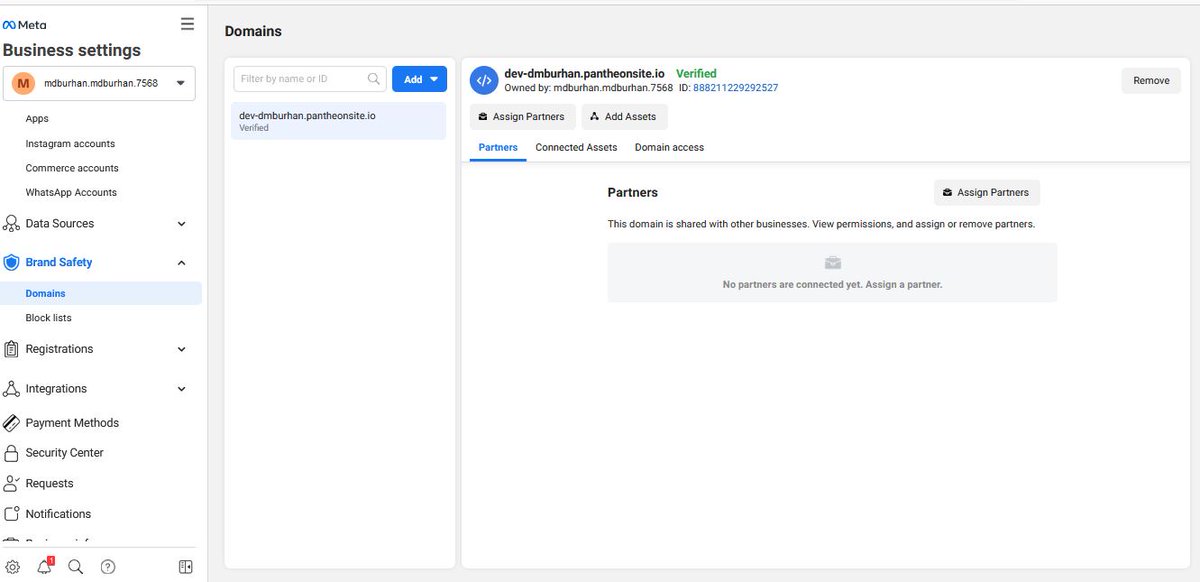1200x582 pixels.
Task: Collapse the sidebar panel icon
Action: [x=185, y=566]
